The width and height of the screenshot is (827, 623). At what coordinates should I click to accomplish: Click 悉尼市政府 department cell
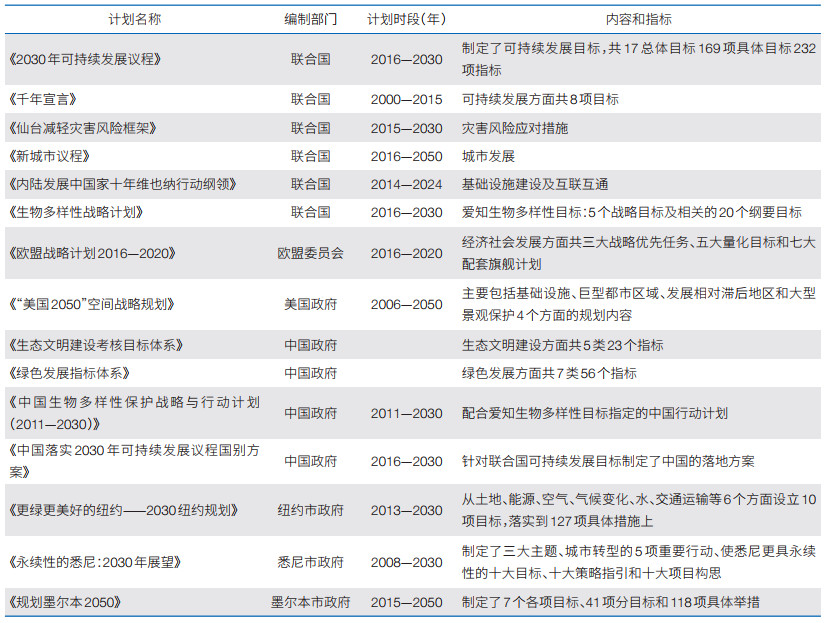[311, 562]
